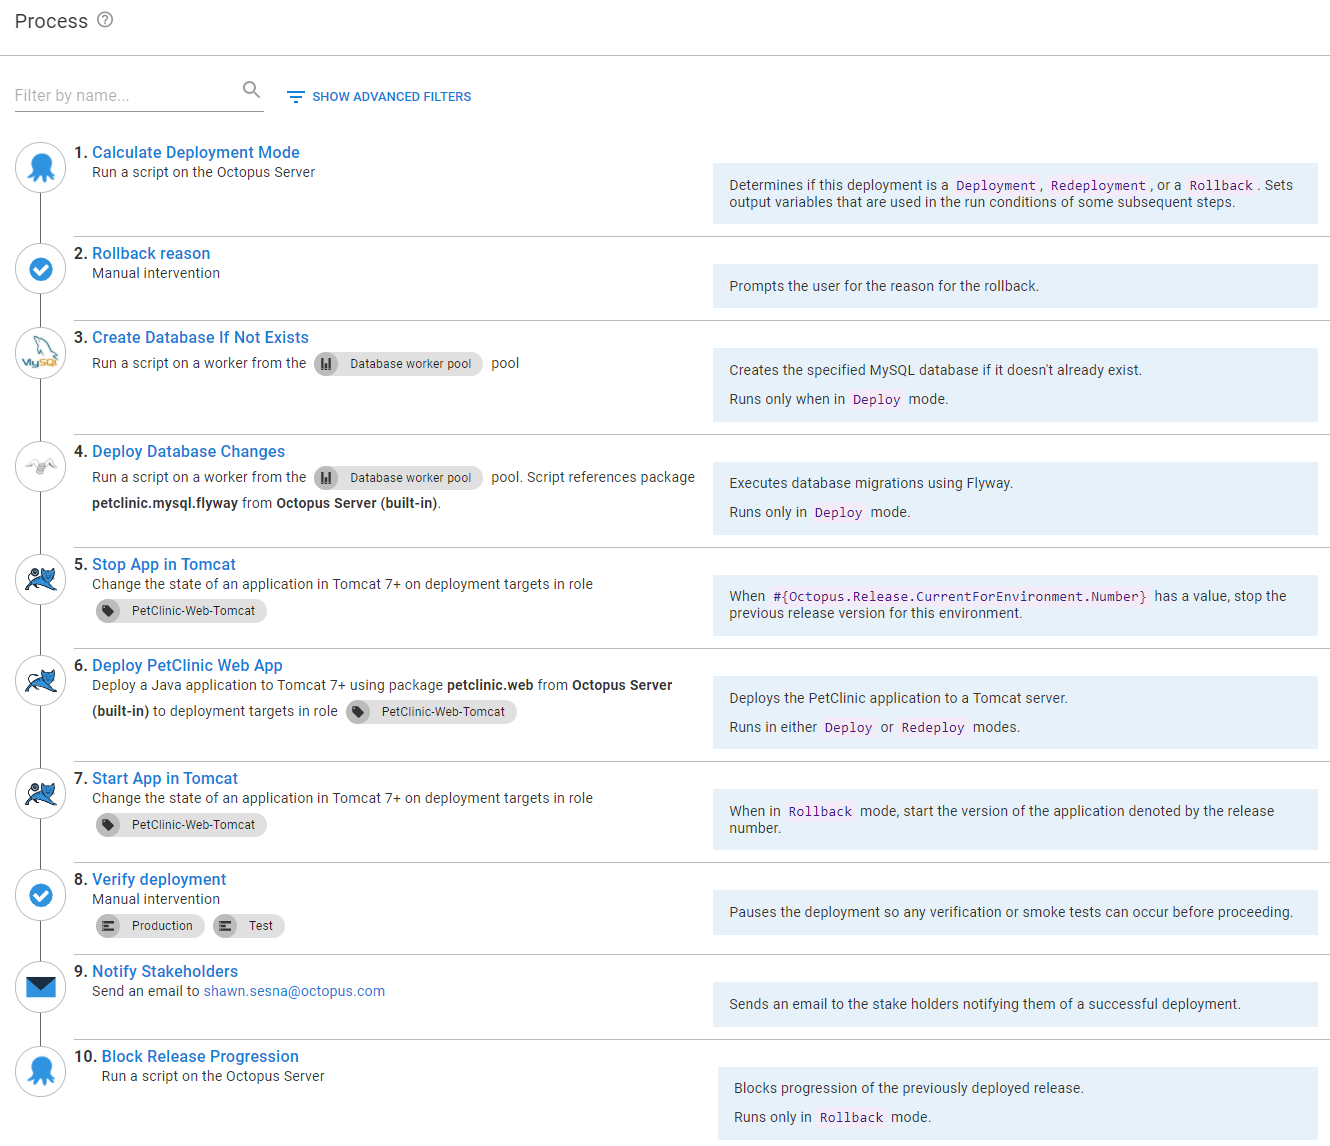Click the worker pool icon in the Database worker pool chip
This screenshot has height=1146, width=1330.
[x=327, y=363]
